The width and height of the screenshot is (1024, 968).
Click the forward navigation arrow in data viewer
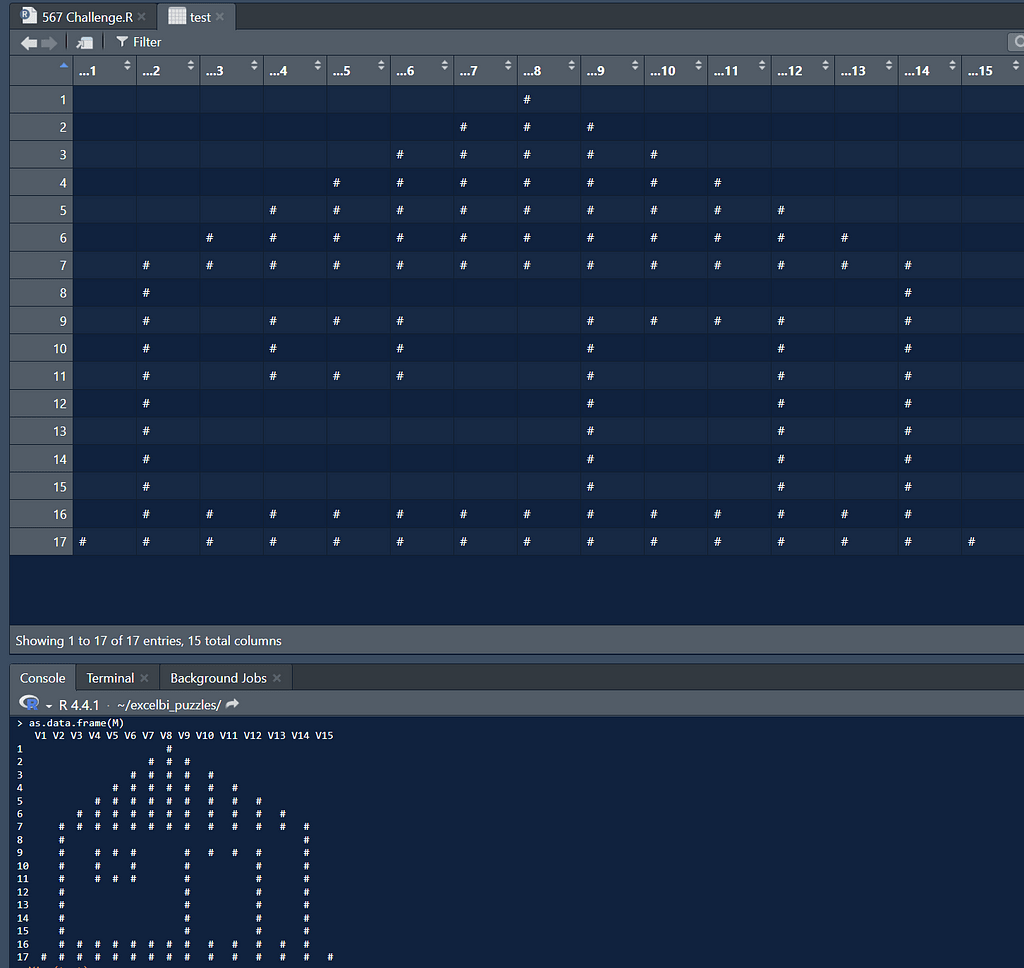coord(49,42)
